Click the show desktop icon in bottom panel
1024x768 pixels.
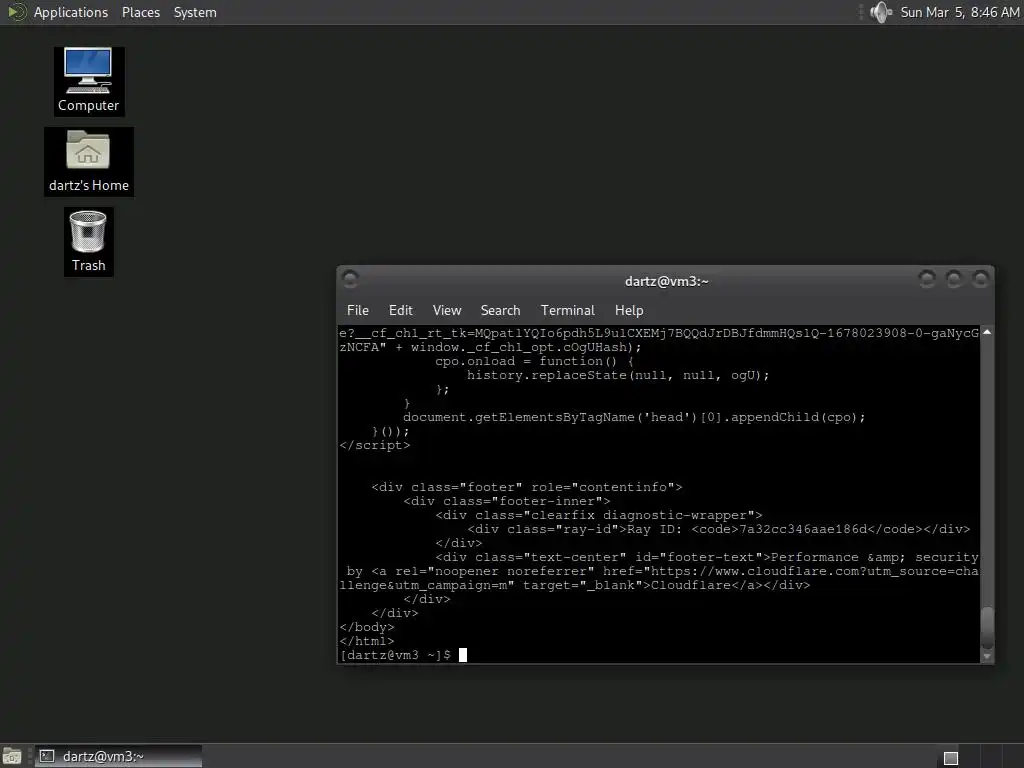click(x=12, y=756)
